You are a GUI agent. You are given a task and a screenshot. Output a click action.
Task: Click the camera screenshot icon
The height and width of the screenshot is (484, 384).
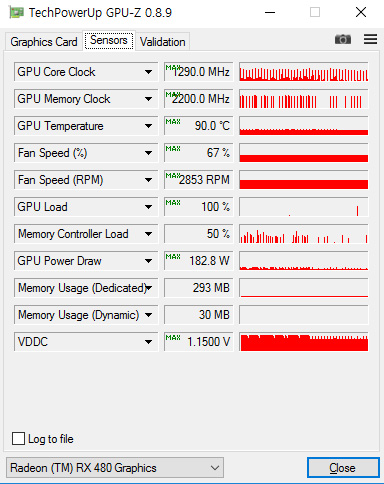(x=343, y=39)
